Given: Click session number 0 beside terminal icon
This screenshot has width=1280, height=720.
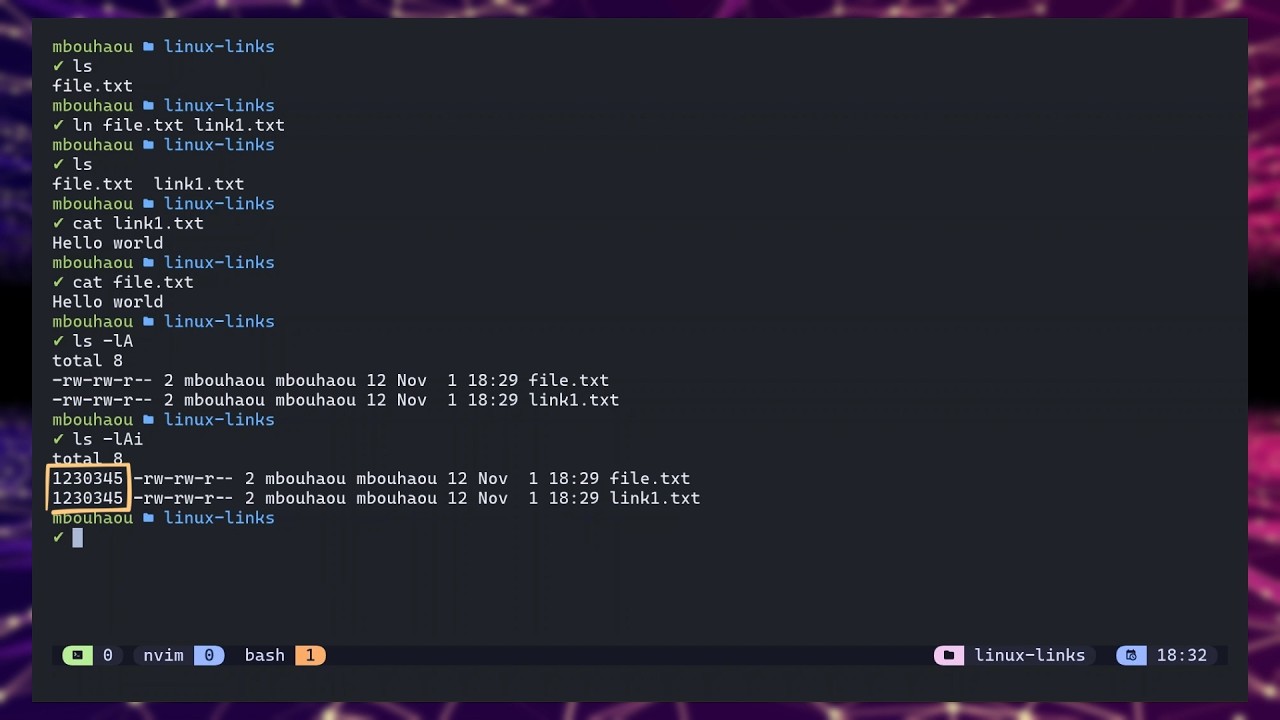Looking at the screenshot, I should 108,655.
